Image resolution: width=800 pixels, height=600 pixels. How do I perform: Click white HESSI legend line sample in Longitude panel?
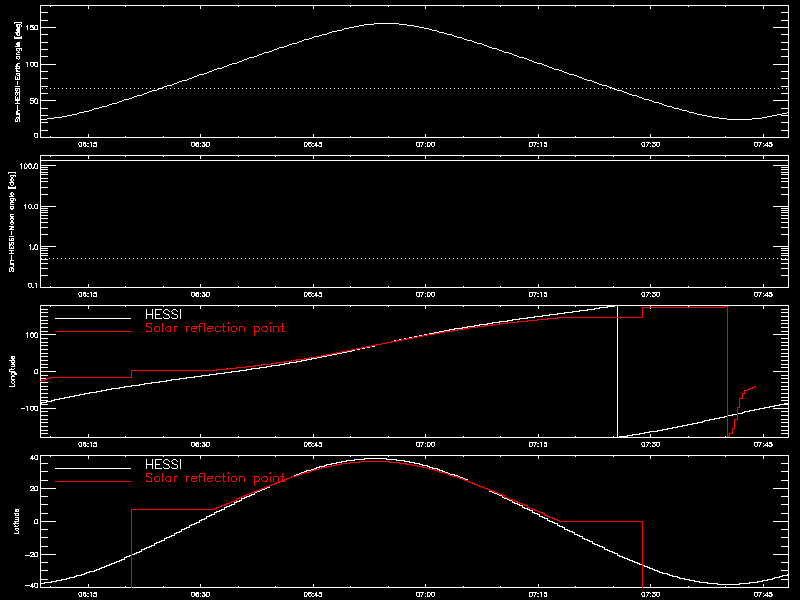coord(93,318)
